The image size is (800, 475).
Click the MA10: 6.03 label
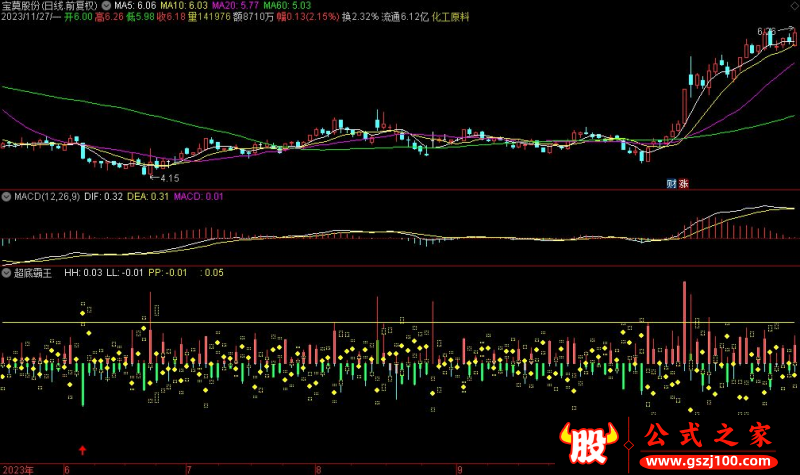pyautogui.click(x=184, y=6)
